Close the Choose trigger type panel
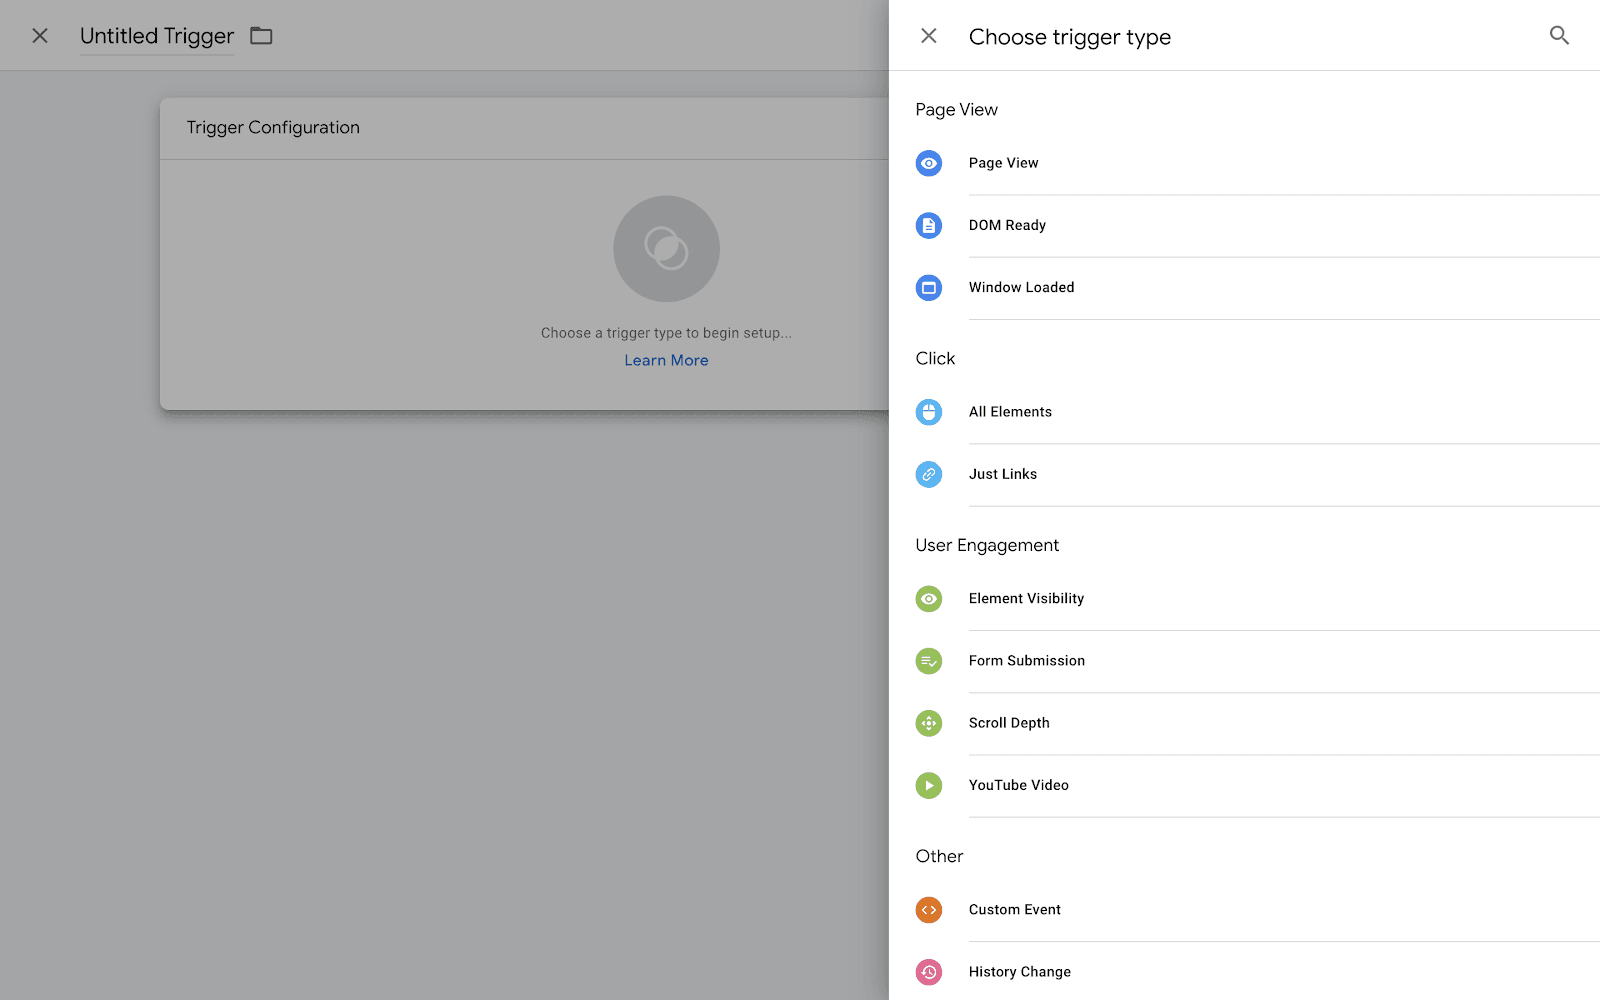Image resolution: width=1600 pixels, height=1000 pixels. 928,36
